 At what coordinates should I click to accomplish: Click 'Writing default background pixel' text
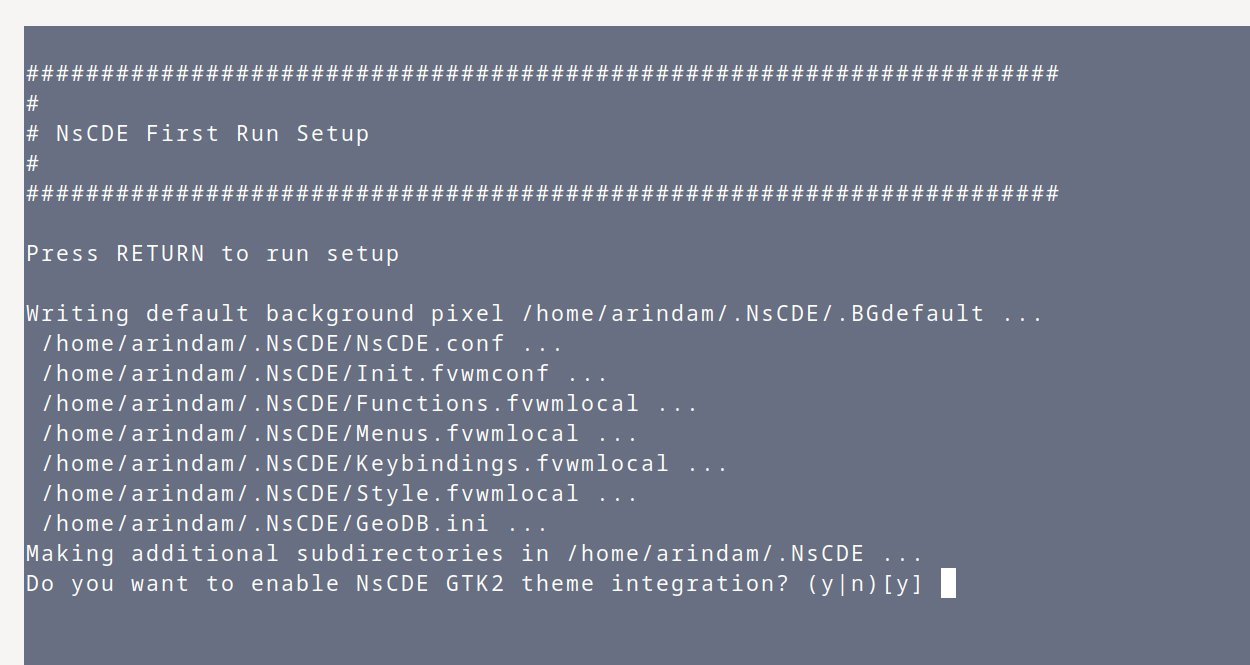coord(265,313)
